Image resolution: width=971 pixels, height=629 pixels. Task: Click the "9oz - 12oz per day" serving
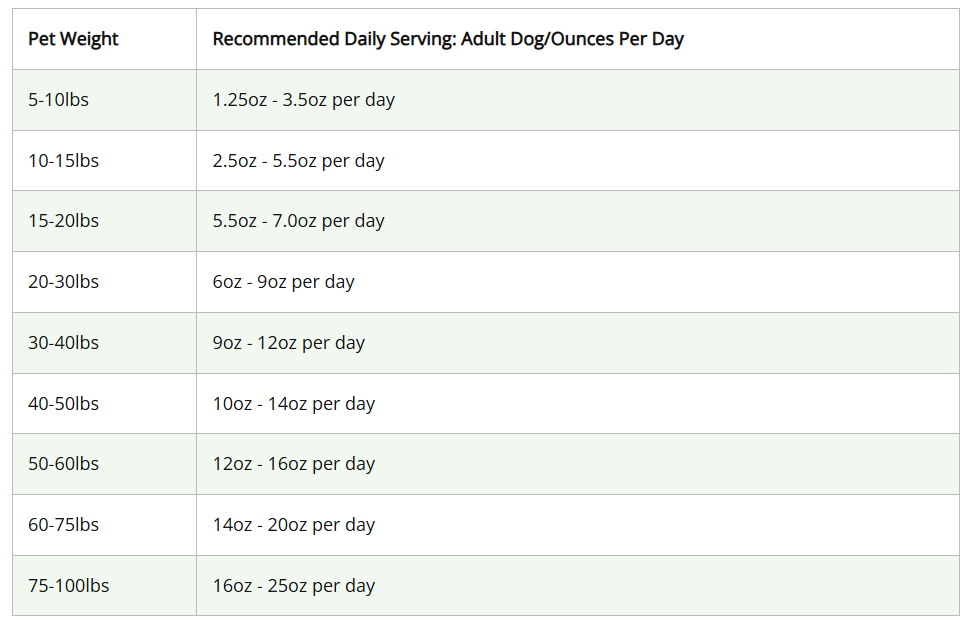(288, 343)
